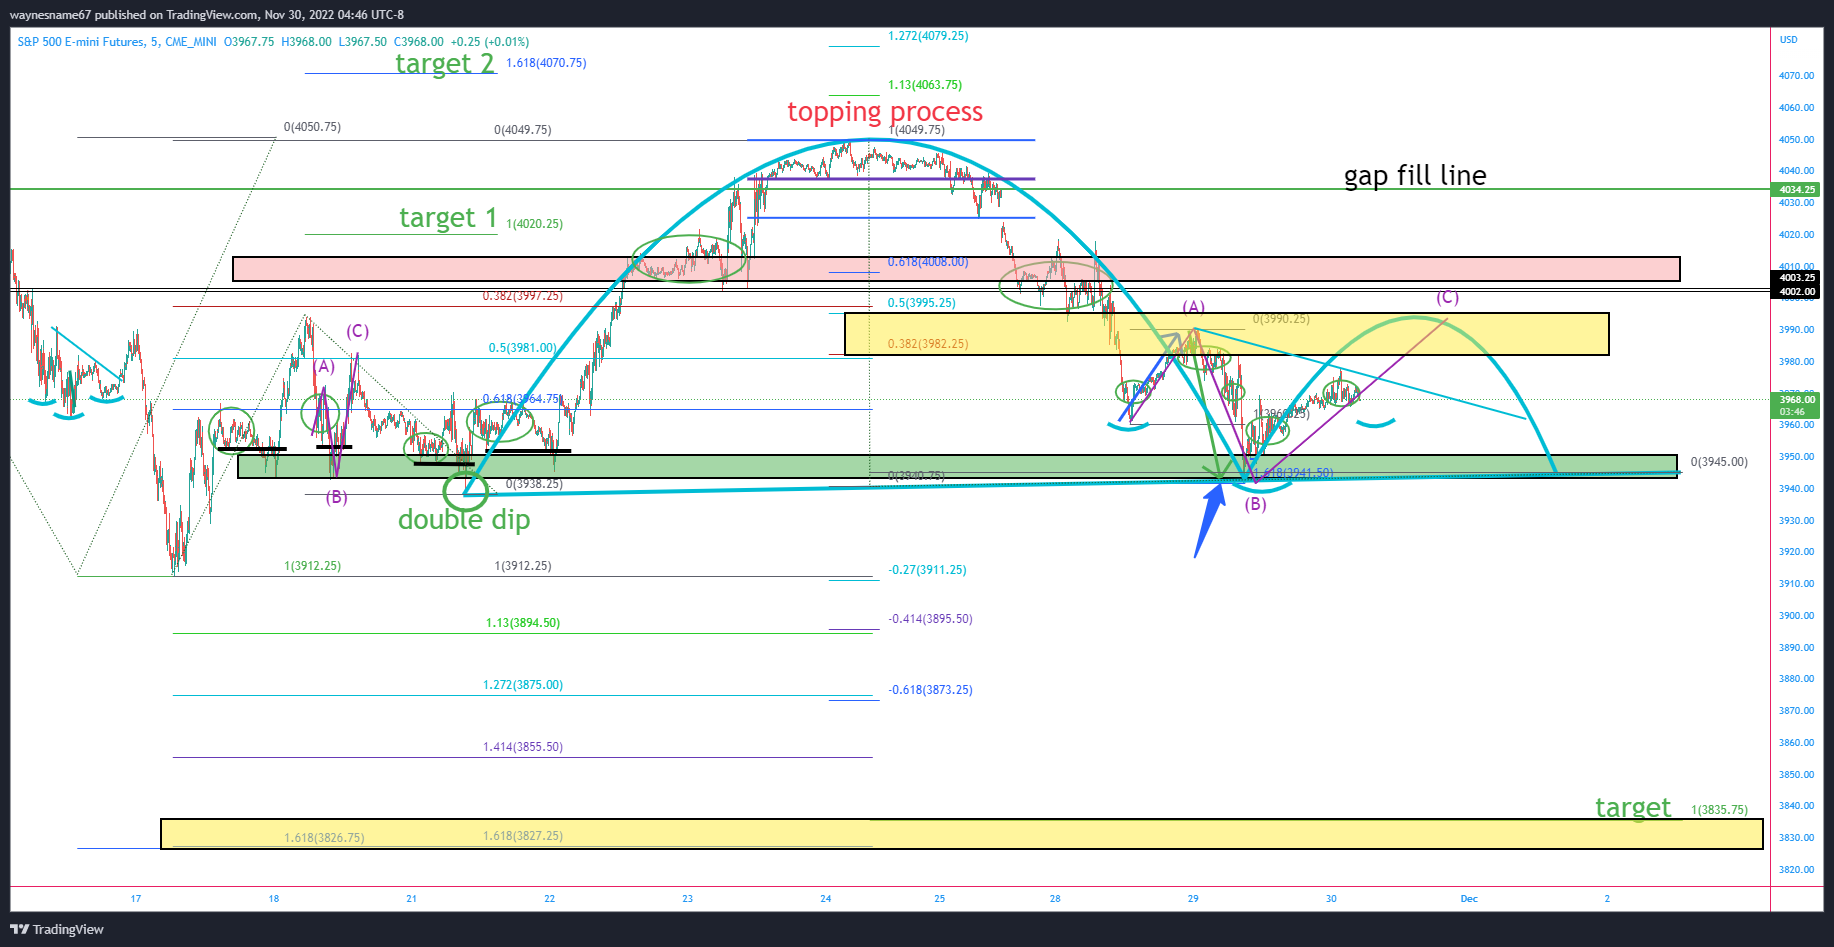Click the USD currency label on the price axis
The image size is (1834, 947).
tap(1788, 40)
